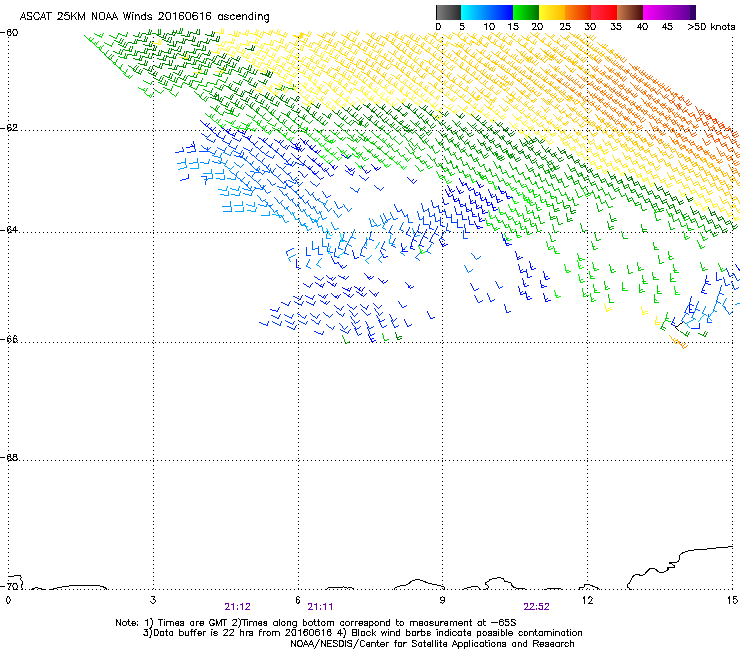The height and width of the screenshot is (650, 740).
Task: Click the yellow 20-25 knots legend segment
Action: (552, 12)
